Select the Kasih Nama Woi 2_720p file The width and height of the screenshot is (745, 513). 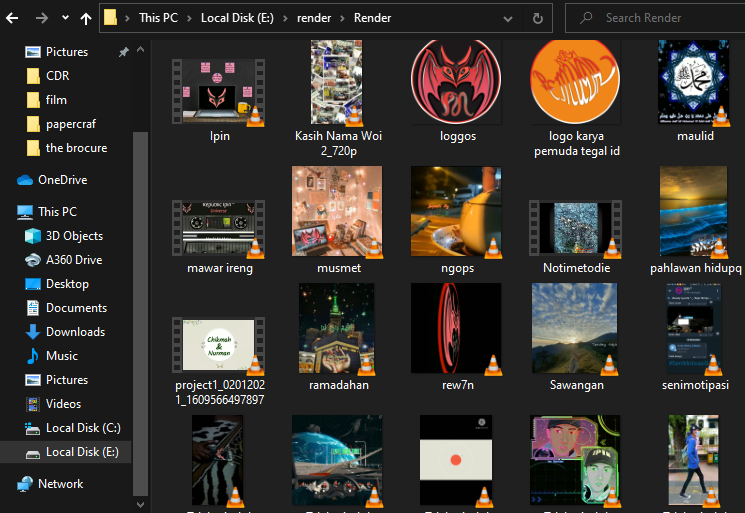(338, 98)
